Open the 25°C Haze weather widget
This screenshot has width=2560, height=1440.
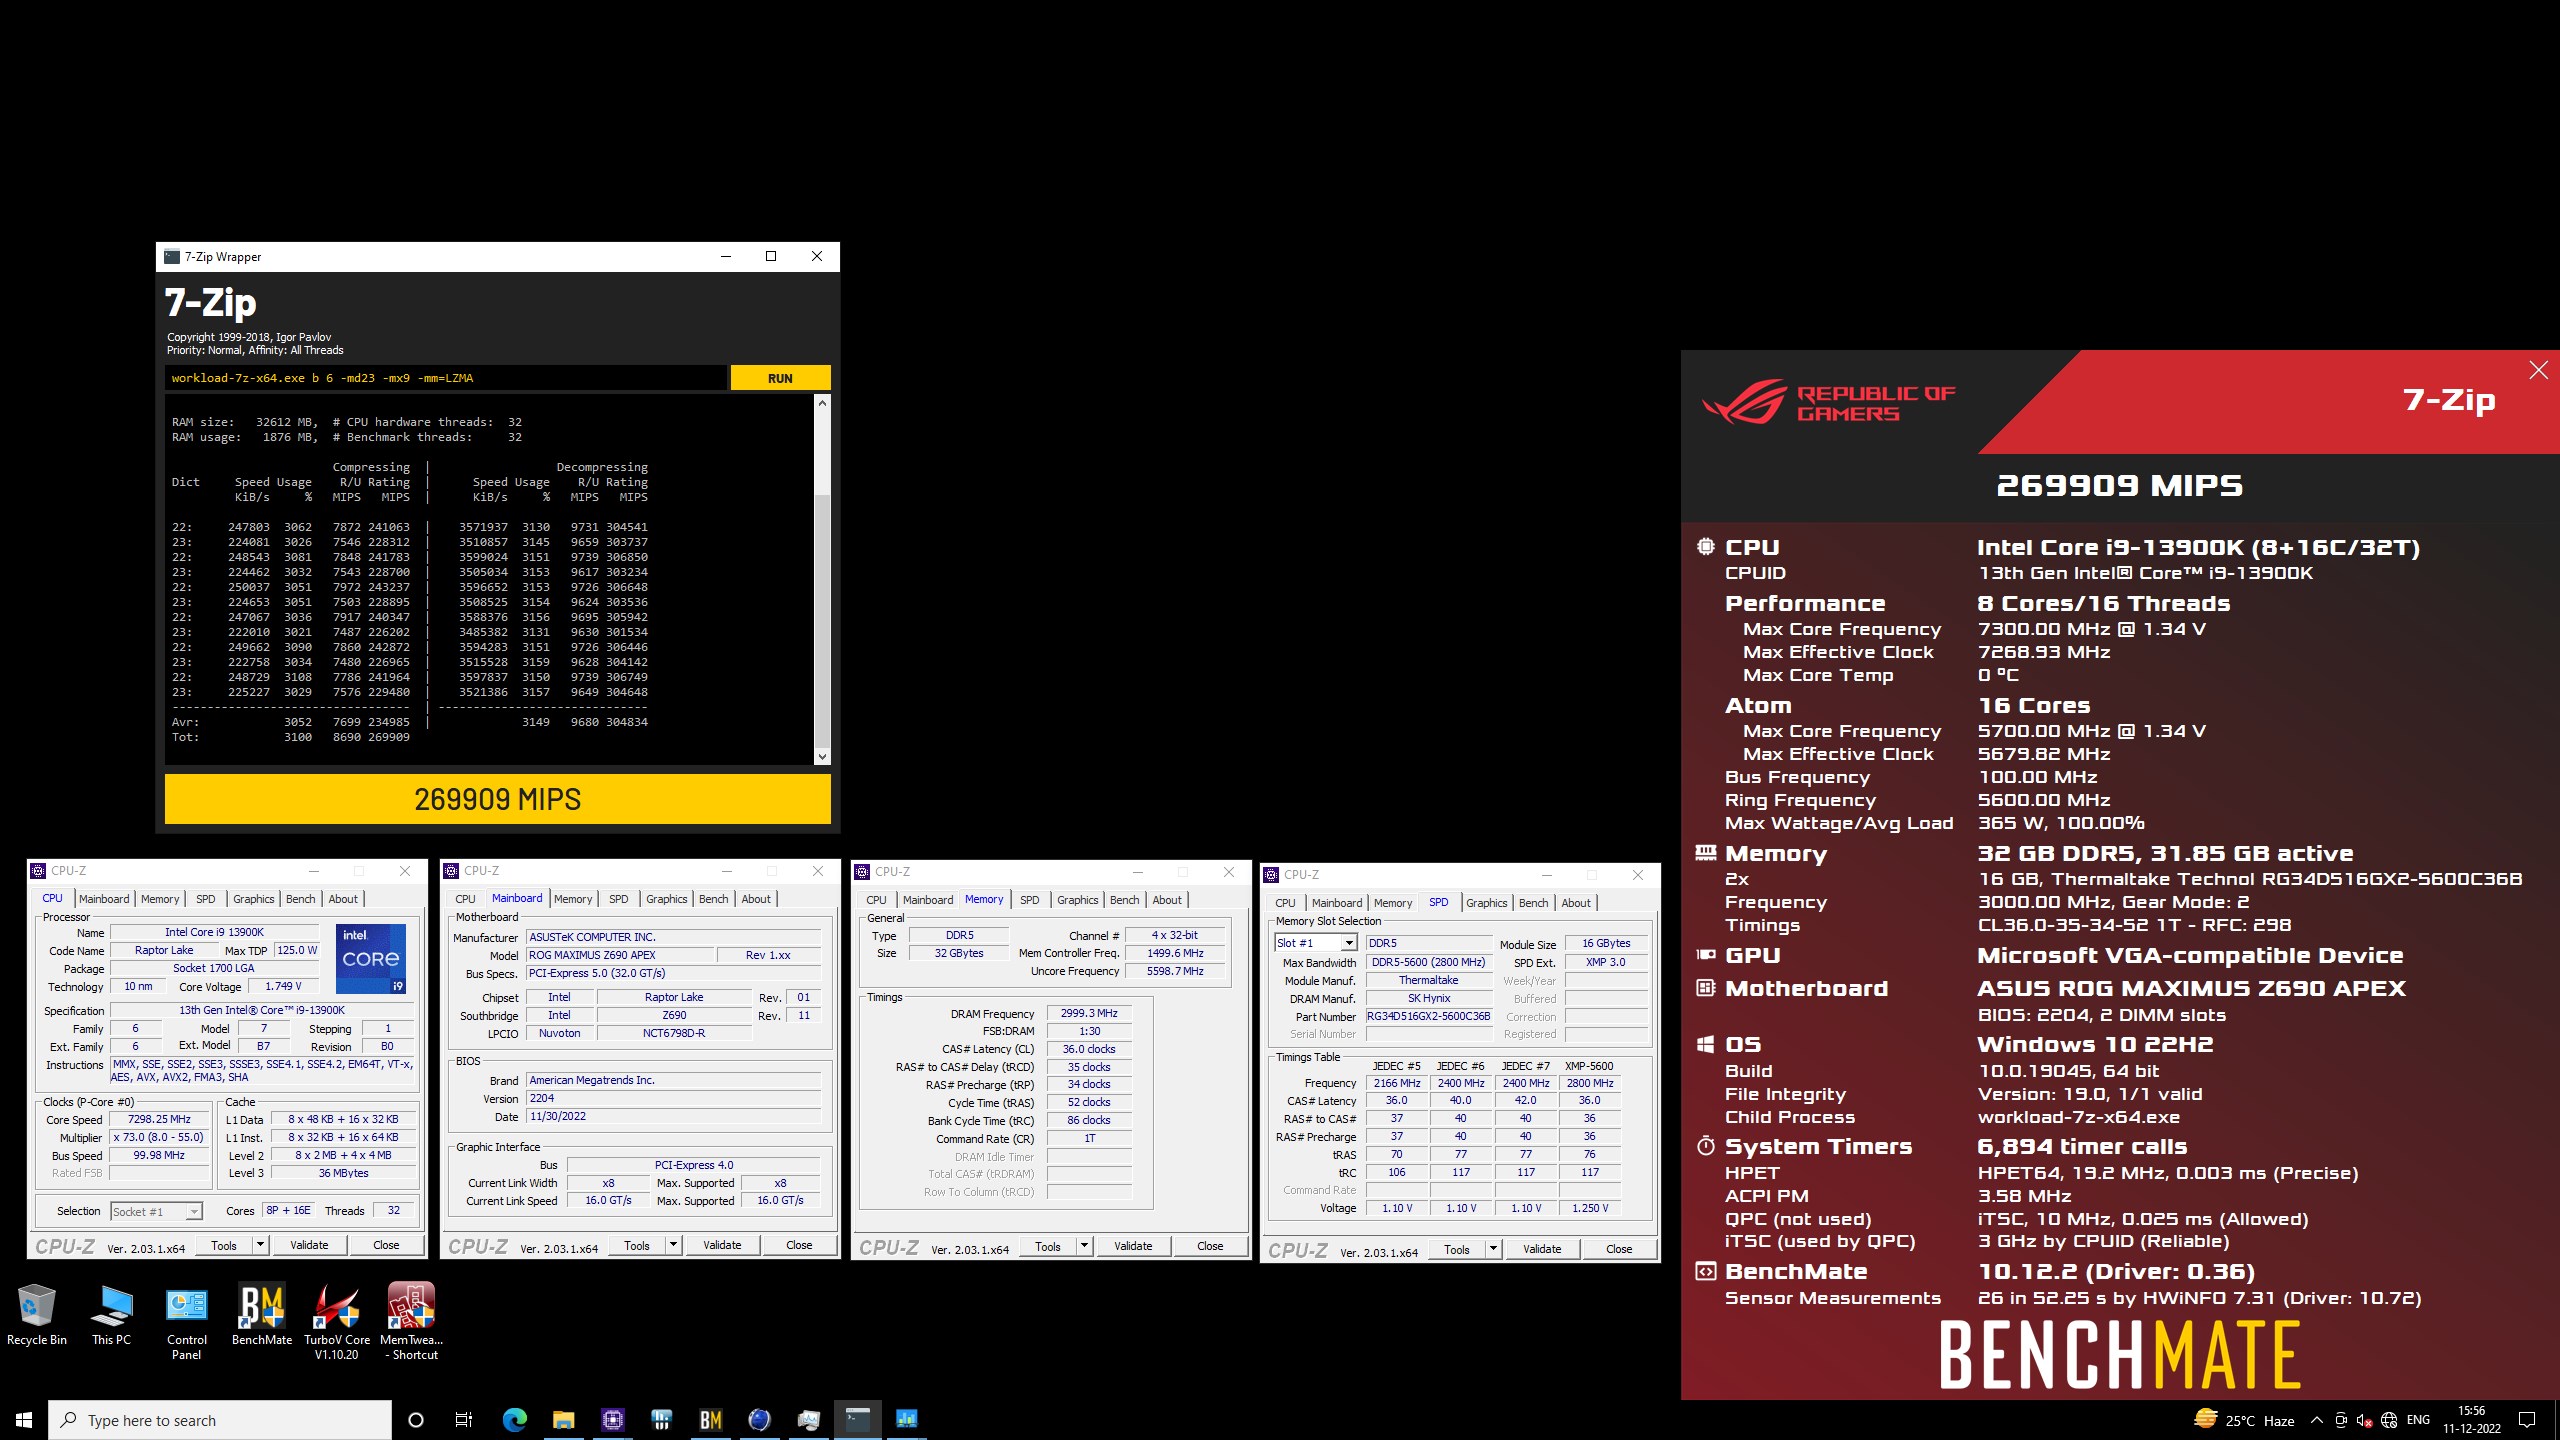click(2244, 1420)
